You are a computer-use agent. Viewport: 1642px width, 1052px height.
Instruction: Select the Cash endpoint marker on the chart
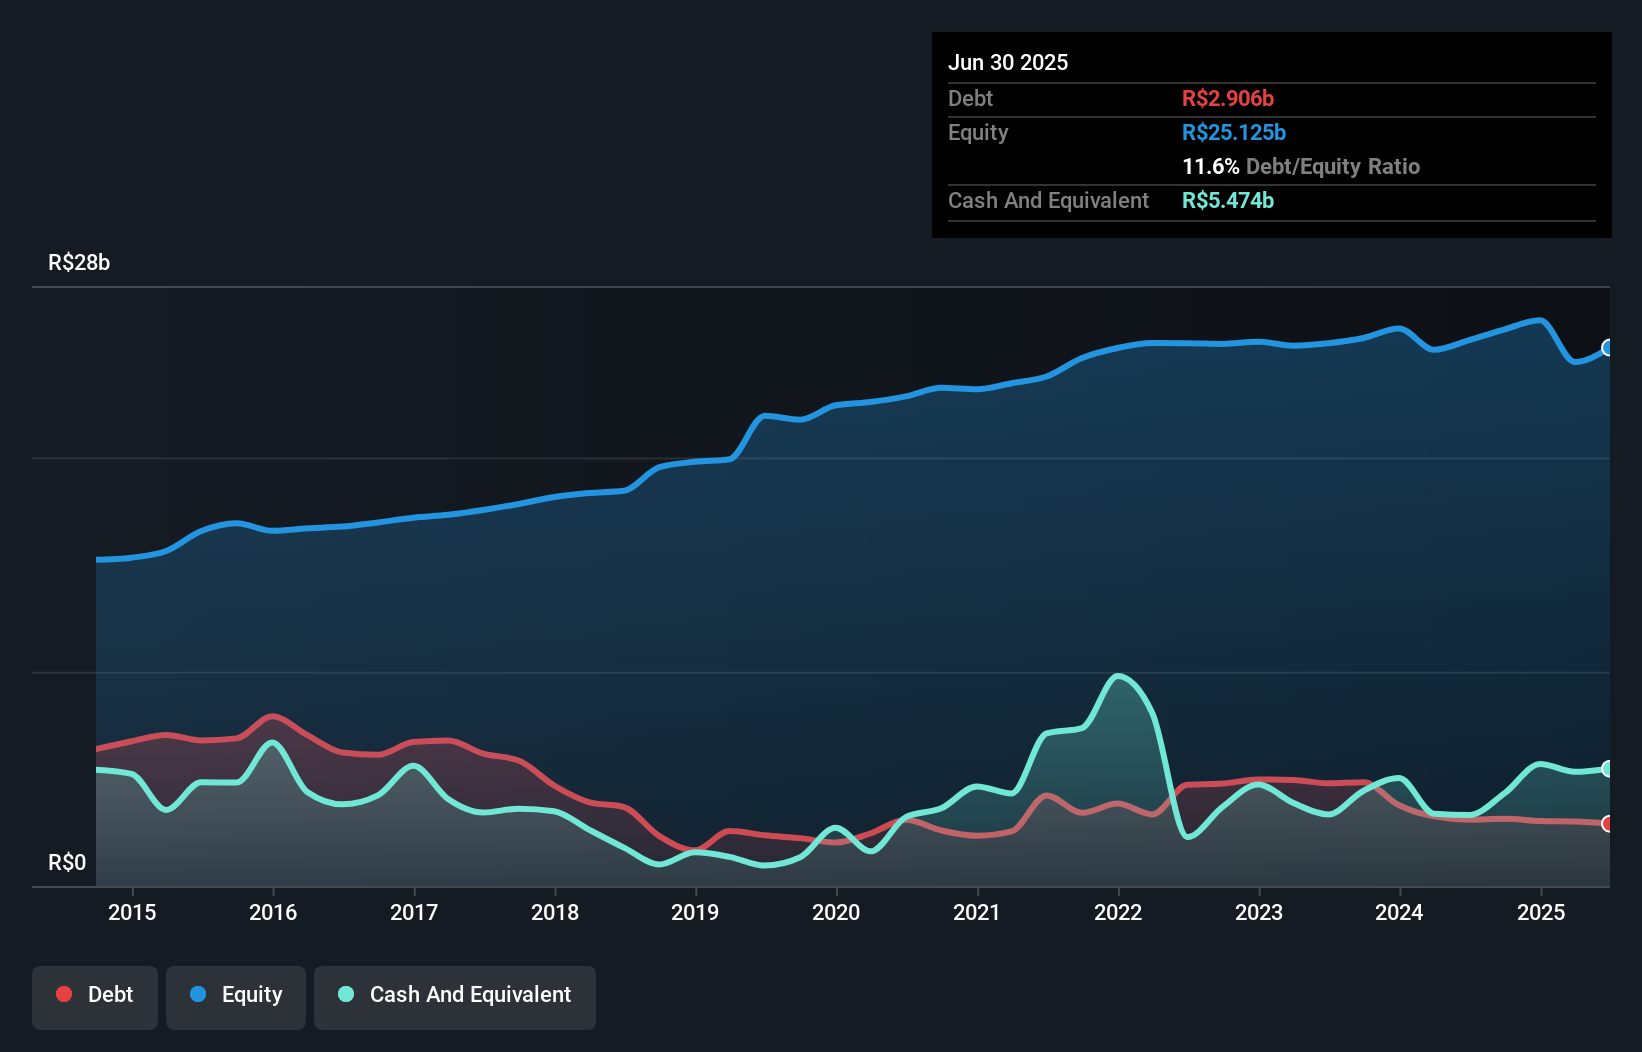[x=1607, y=768]
